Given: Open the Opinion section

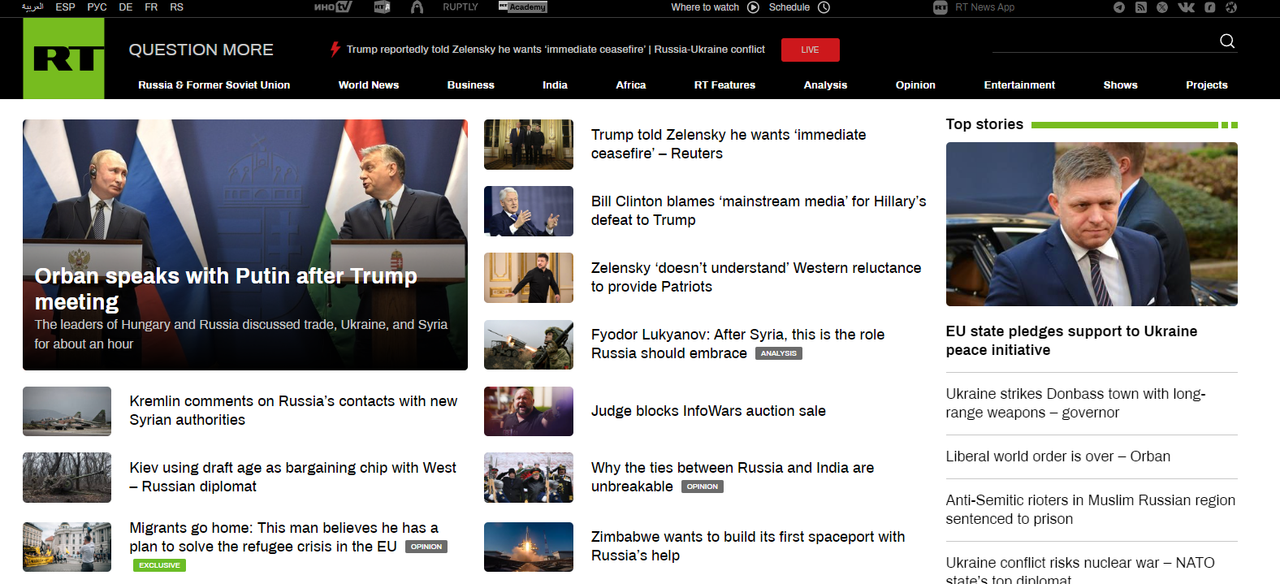Looking at the screenshot, I should [916, 85].
